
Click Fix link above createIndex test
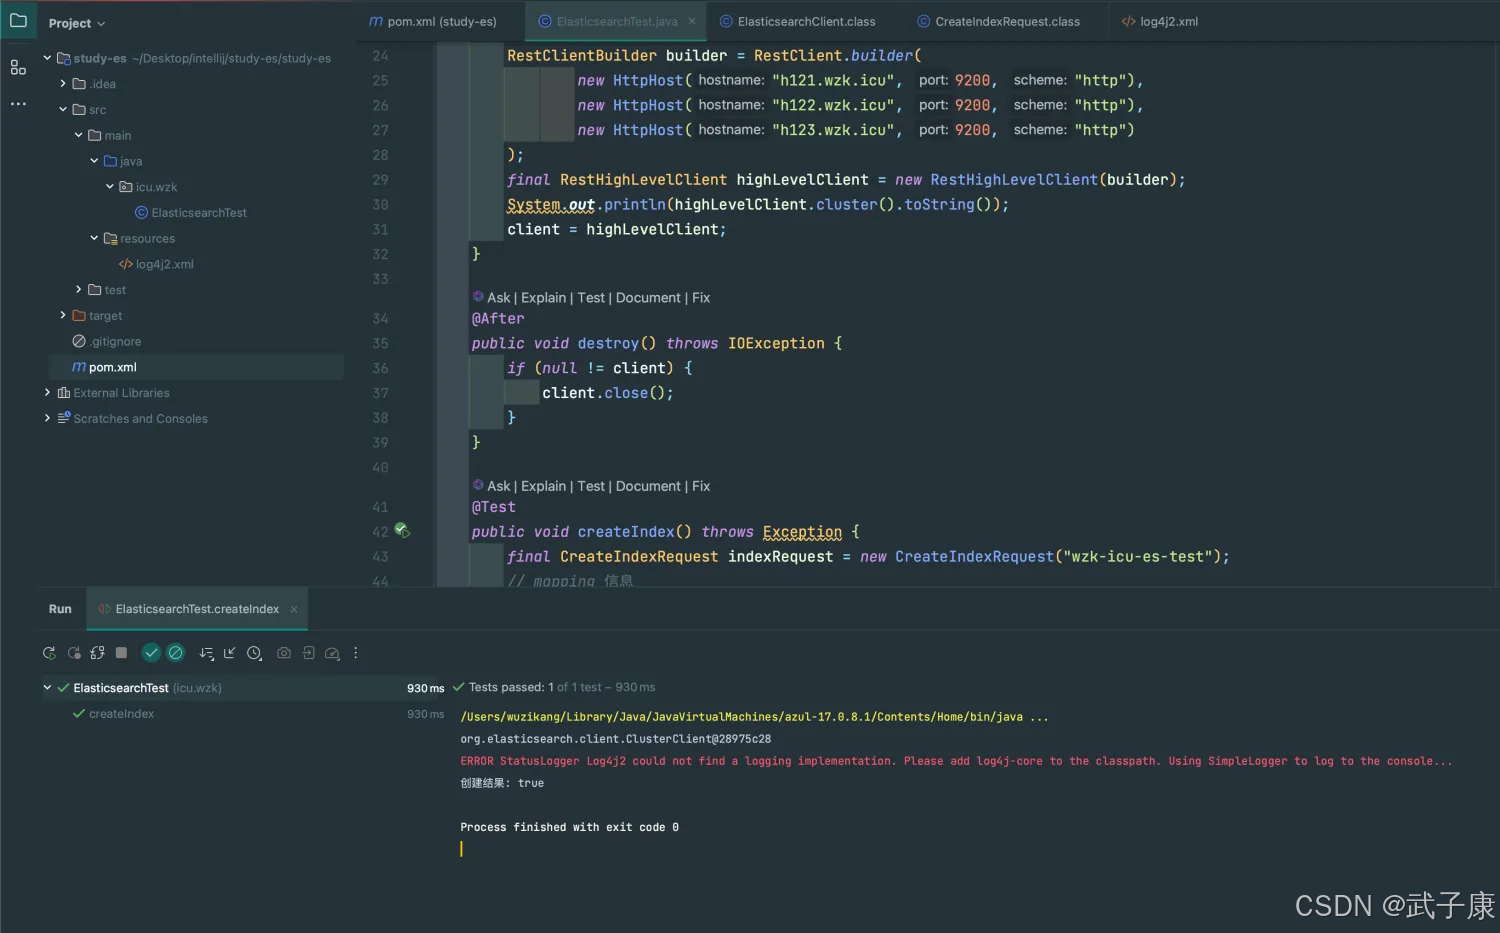[x=701, y=486]
